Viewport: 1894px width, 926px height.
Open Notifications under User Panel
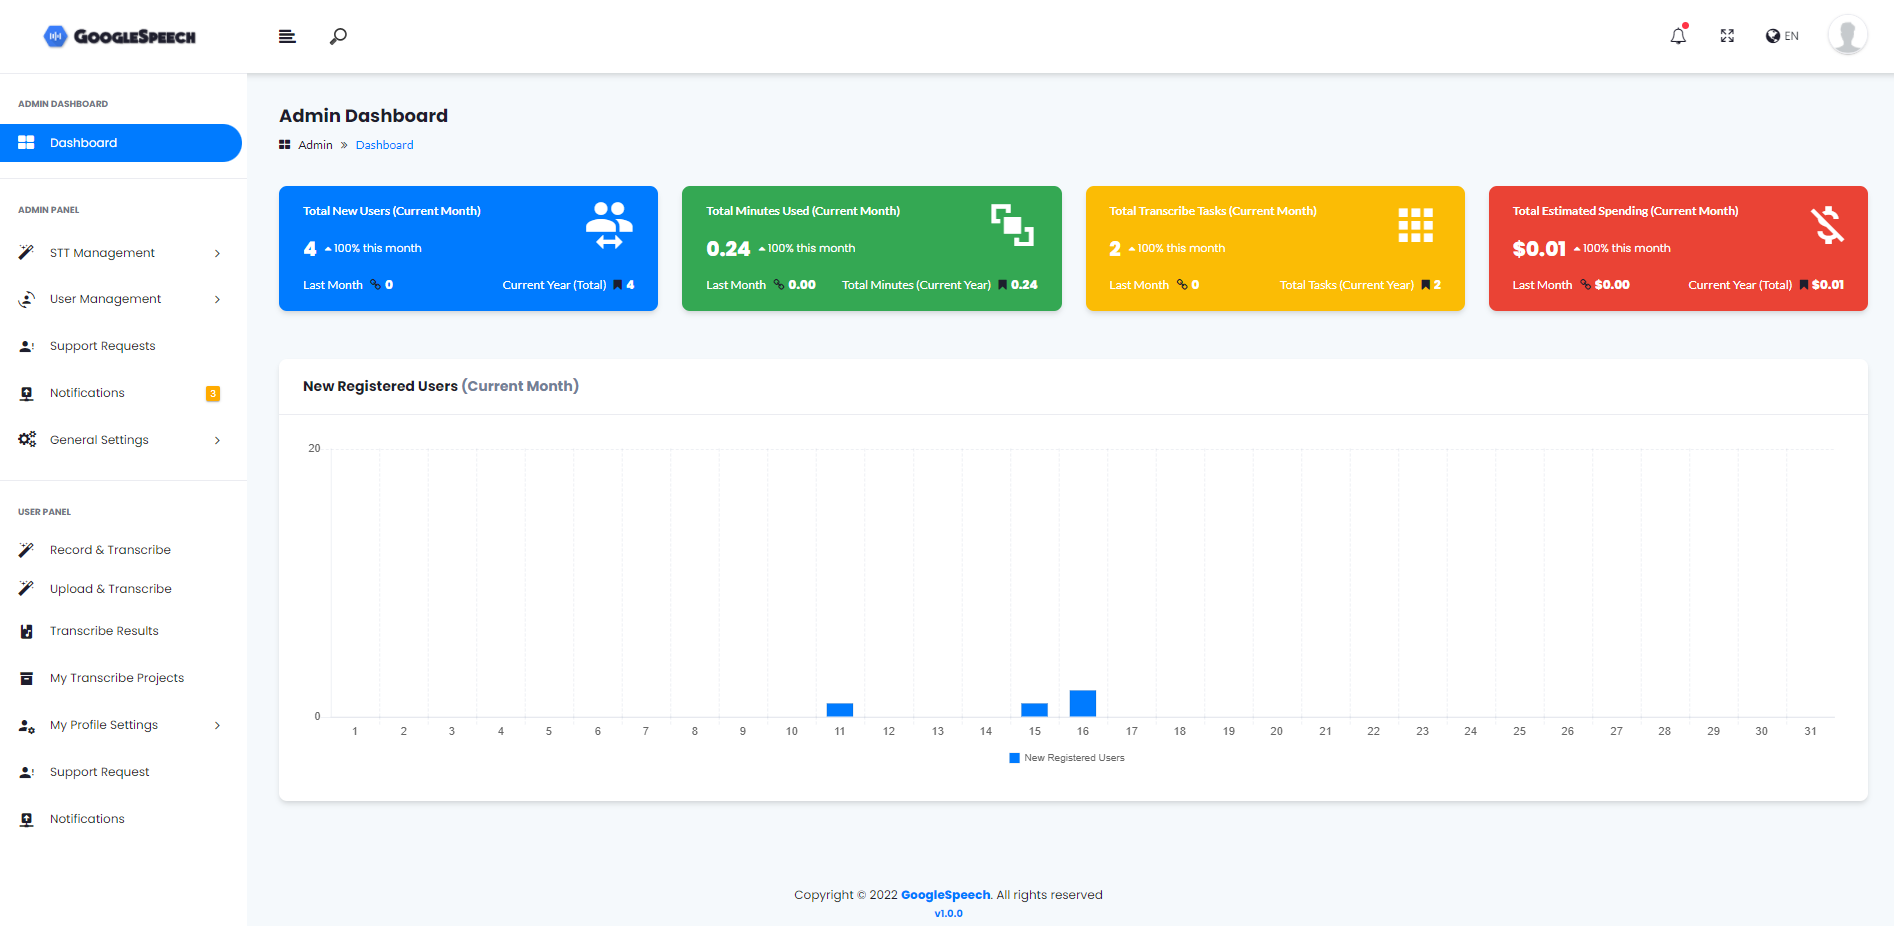point(87,818)
